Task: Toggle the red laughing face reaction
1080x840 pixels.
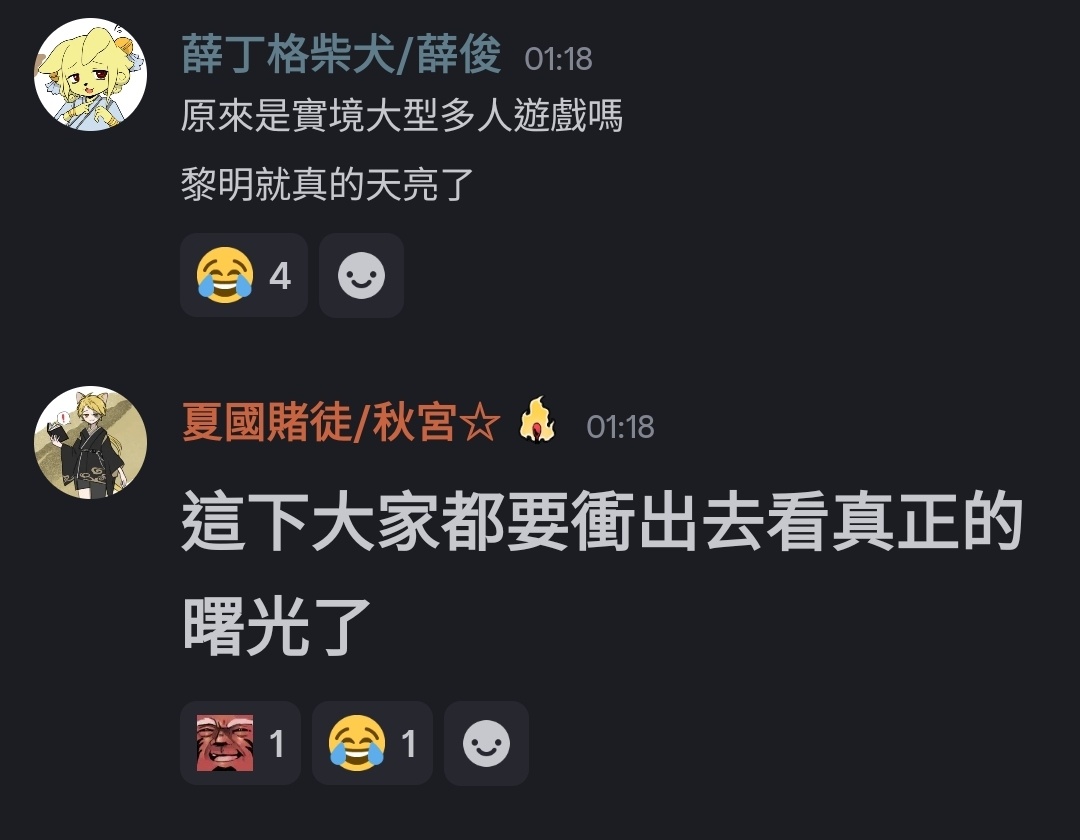Action: [240, 743]
